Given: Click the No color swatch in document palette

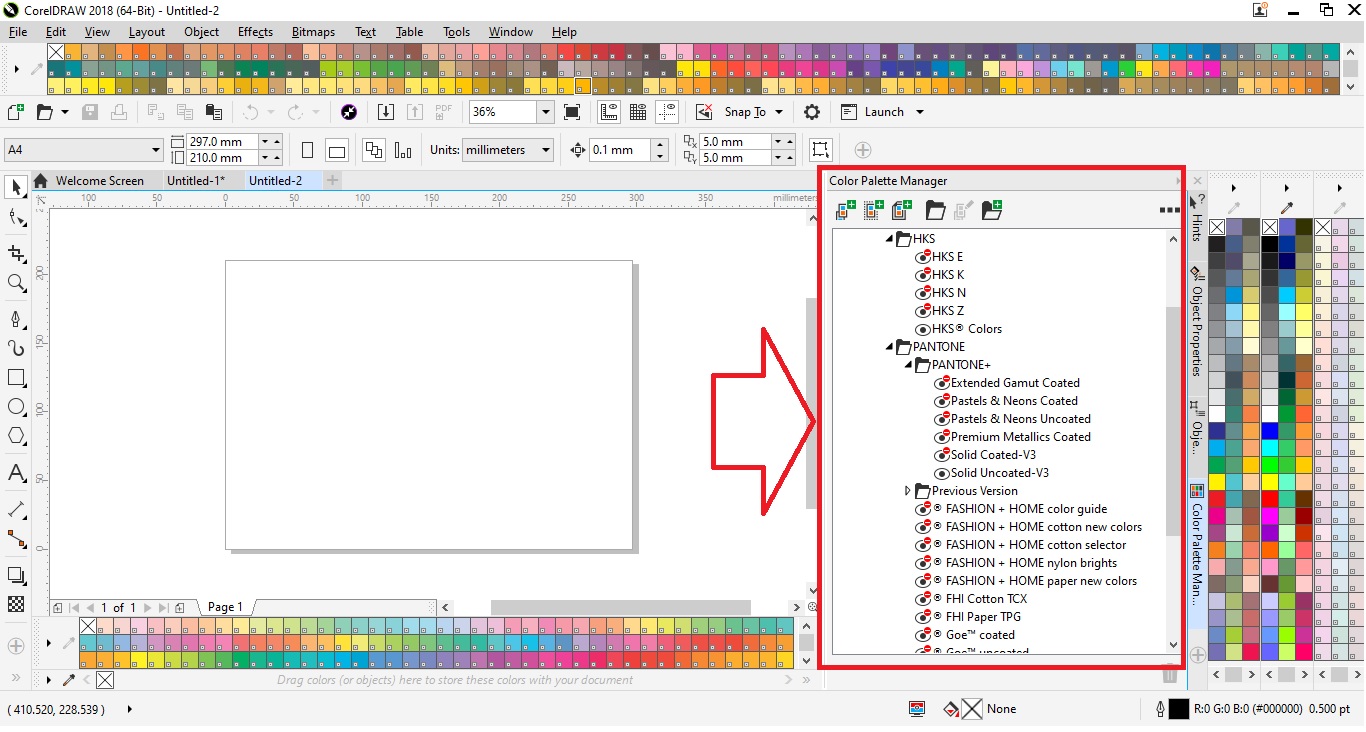Looking at the screenshot, I should [105, 680].
